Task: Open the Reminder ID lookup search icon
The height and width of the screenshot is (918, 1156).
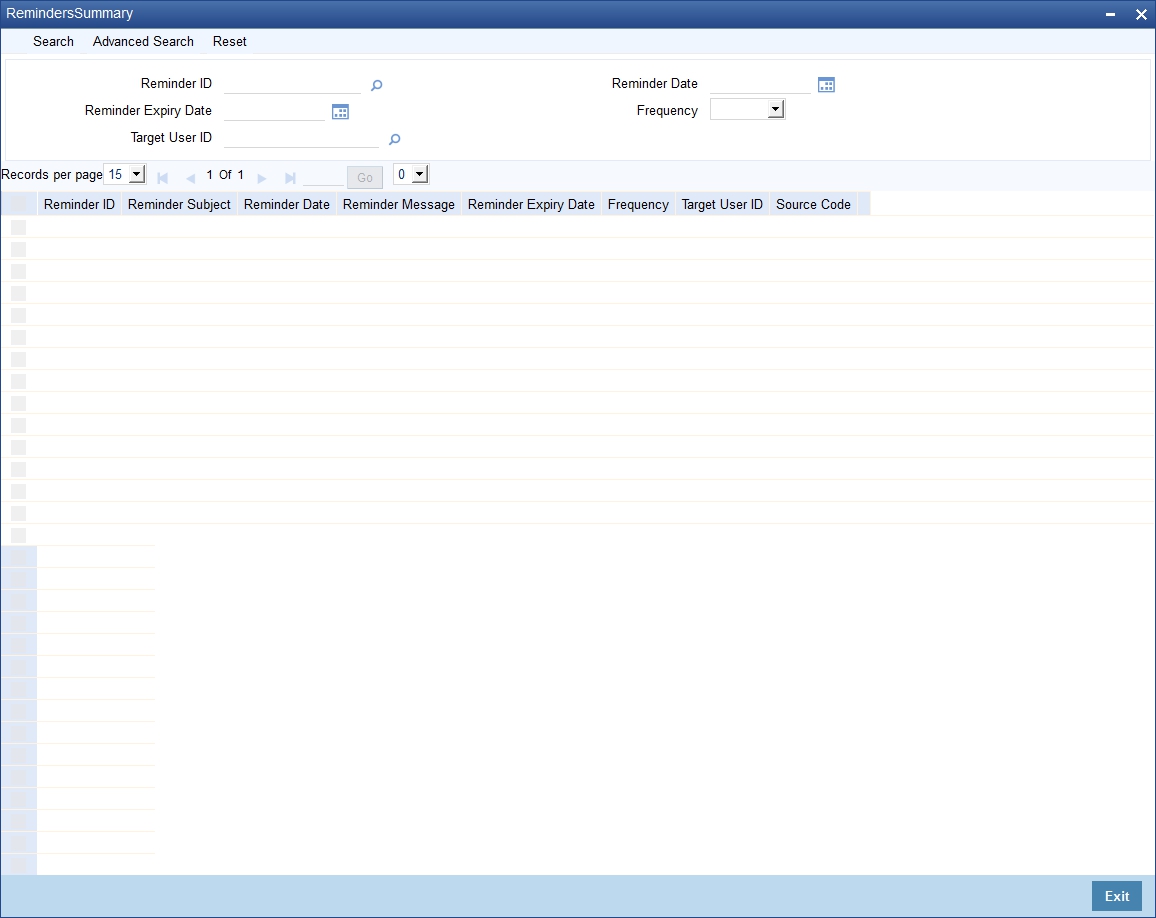Action: 377,86
